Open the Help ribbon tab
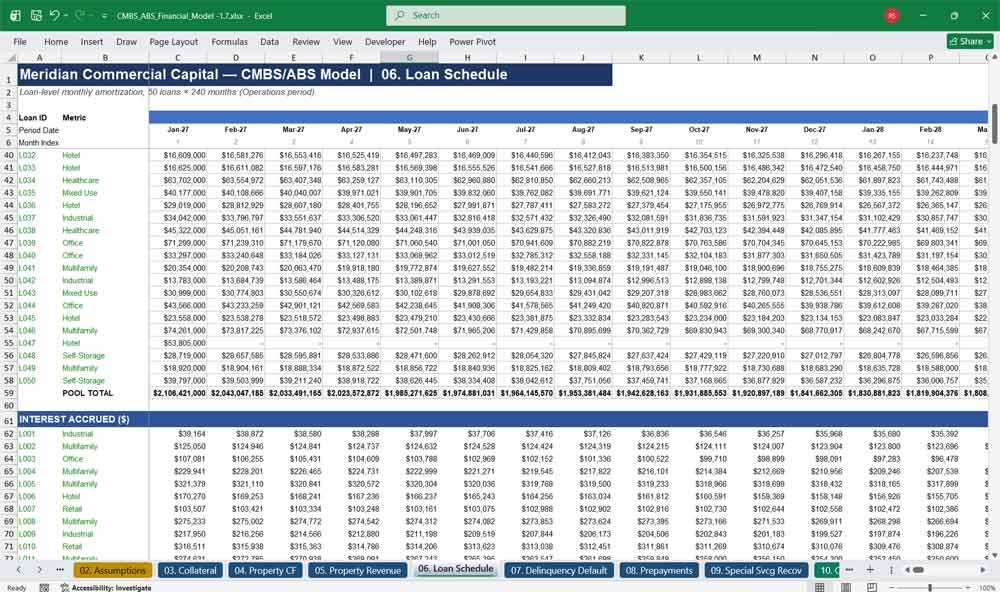The width and height of the screenshot is (1000, 592). pos(427,41)
